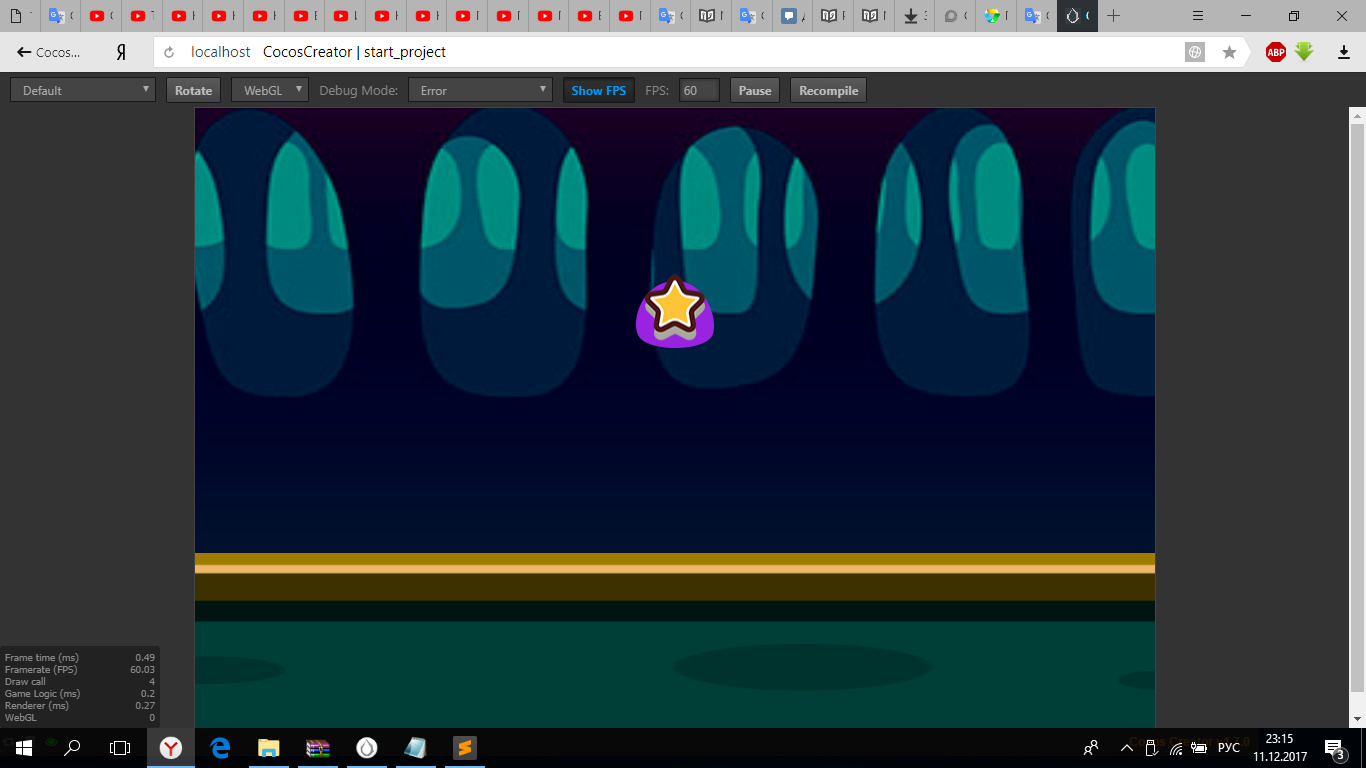The width and height of the screenshot is (1366, 768).
Task: Click the reload icon in address bar
Action: point(169,52)
